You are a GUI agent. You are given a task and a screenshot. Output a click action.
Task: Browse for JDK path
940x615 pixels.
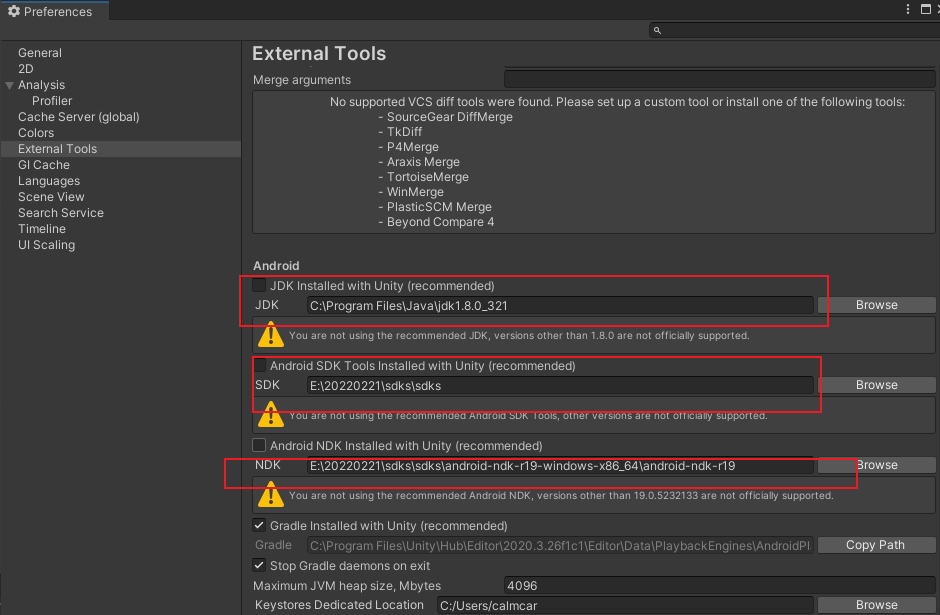[876, 305]
